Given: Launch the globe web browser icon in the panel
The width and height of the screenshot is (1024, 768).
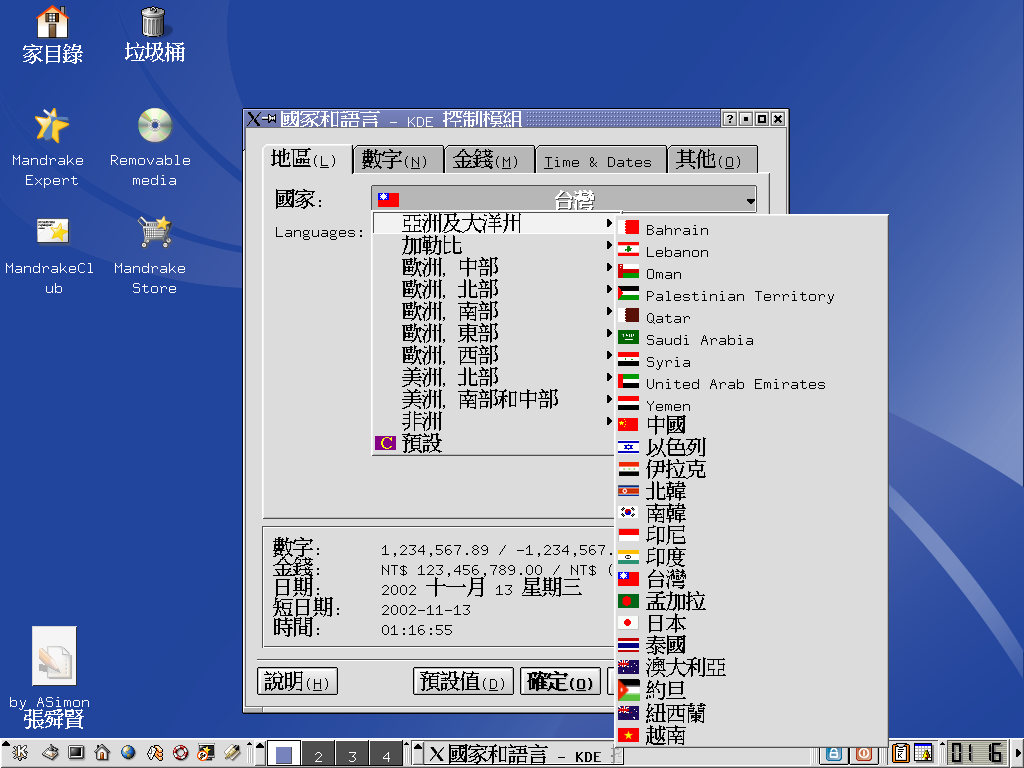Looking at the screenshot, I should click(x=128, y=753).
